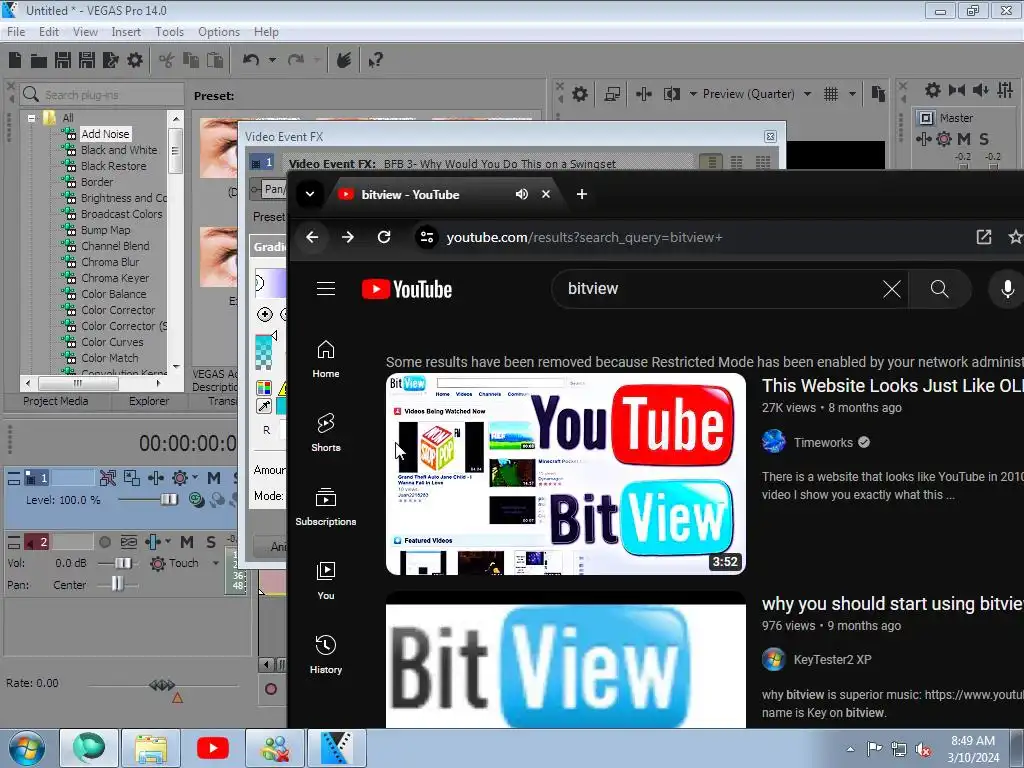Open KeyTester2 XP channel link
Screen dimensions: 1024x768
click(x=832, y=660)
